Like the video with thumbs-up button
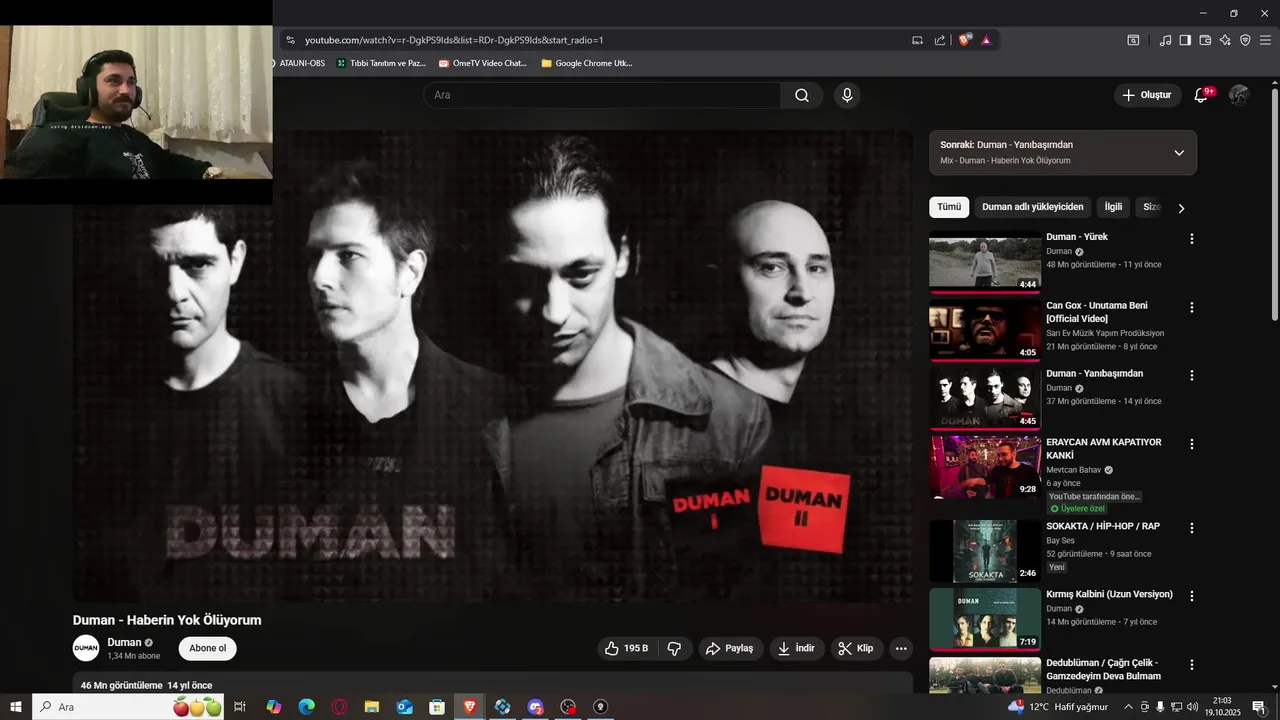The width and height of the screenshot is (1280, 720). coord(626,648)
